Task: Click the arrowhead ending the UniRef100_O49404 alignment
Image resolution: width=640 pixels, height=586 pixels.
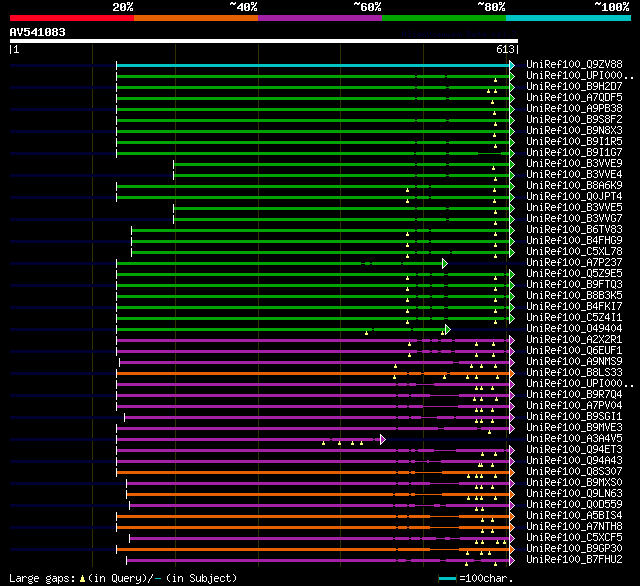Action: (448, 329)
